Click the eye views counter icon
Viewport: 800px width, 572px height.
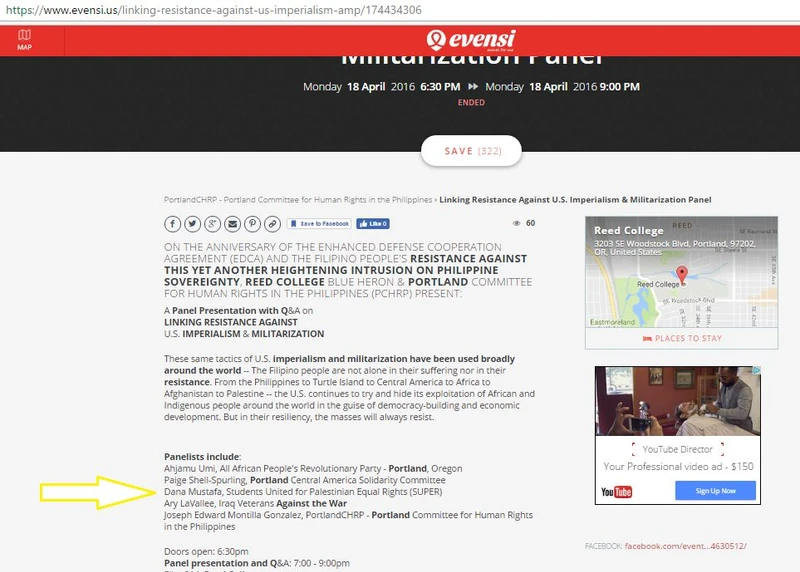pos(516,223)
